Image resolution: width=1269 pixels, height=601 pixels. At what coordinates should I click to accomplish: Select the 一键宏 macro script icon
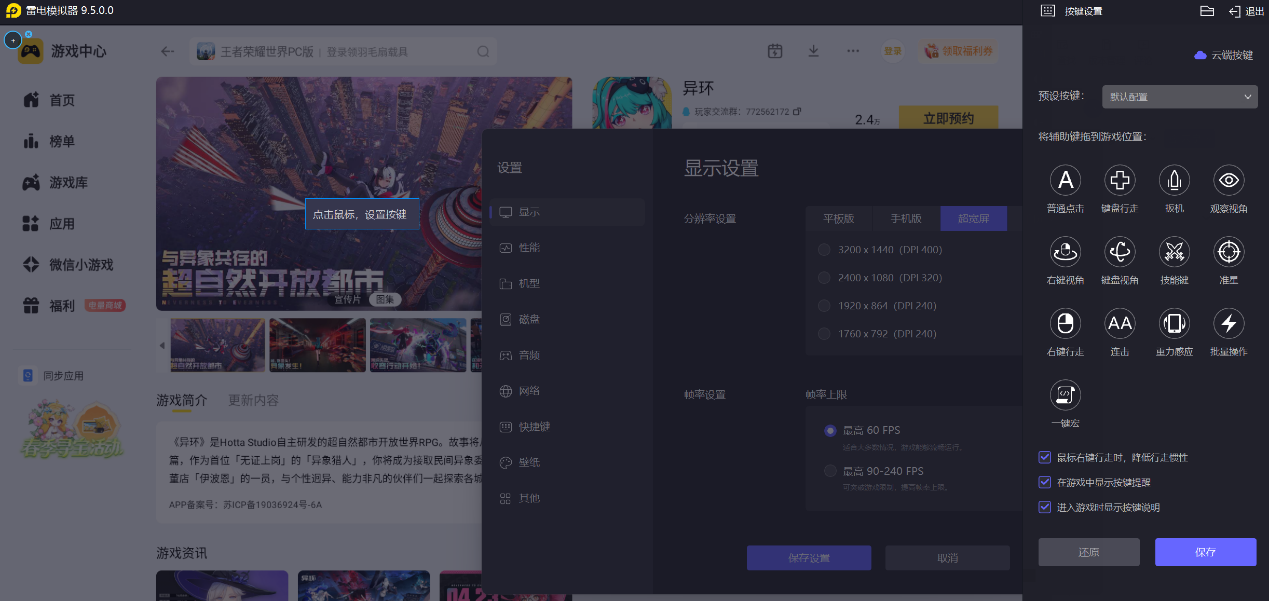1065,394
